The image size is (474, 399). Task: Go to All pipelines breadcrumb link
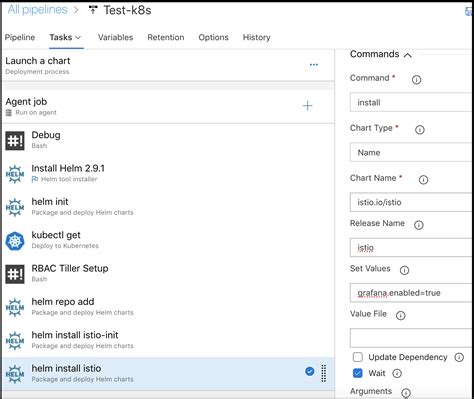(37, 10)
